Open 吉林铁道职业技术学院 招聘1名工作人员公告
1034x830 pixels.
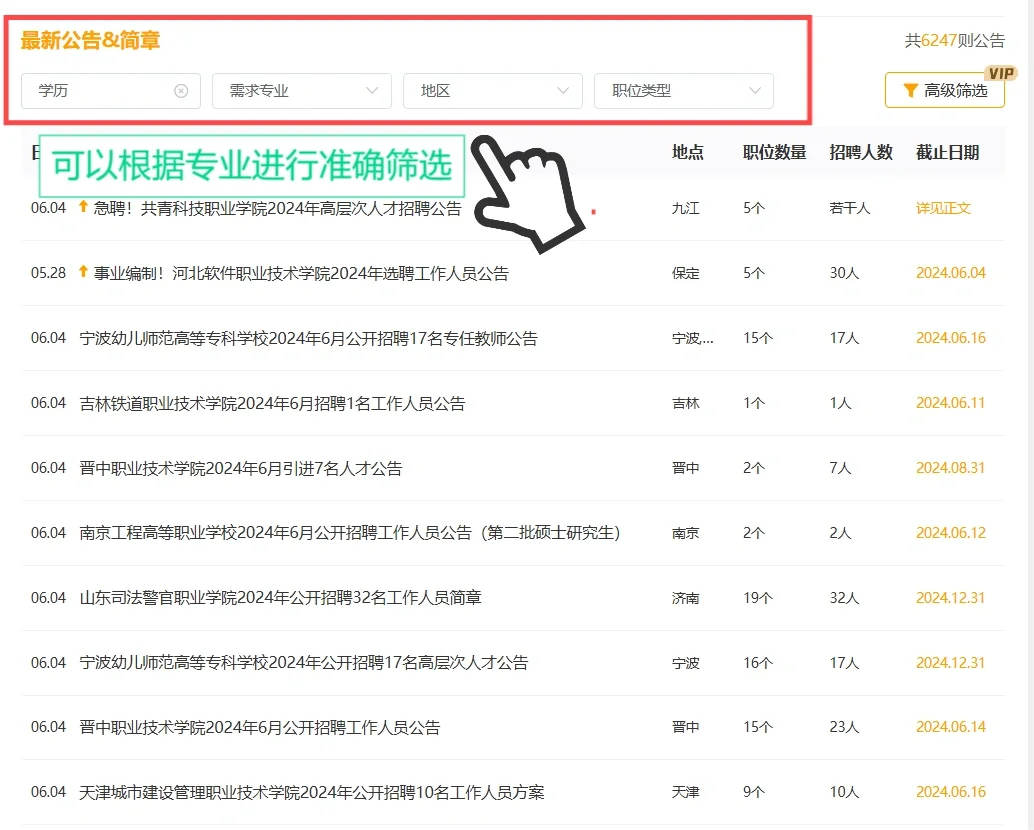[x=272, y=403]
